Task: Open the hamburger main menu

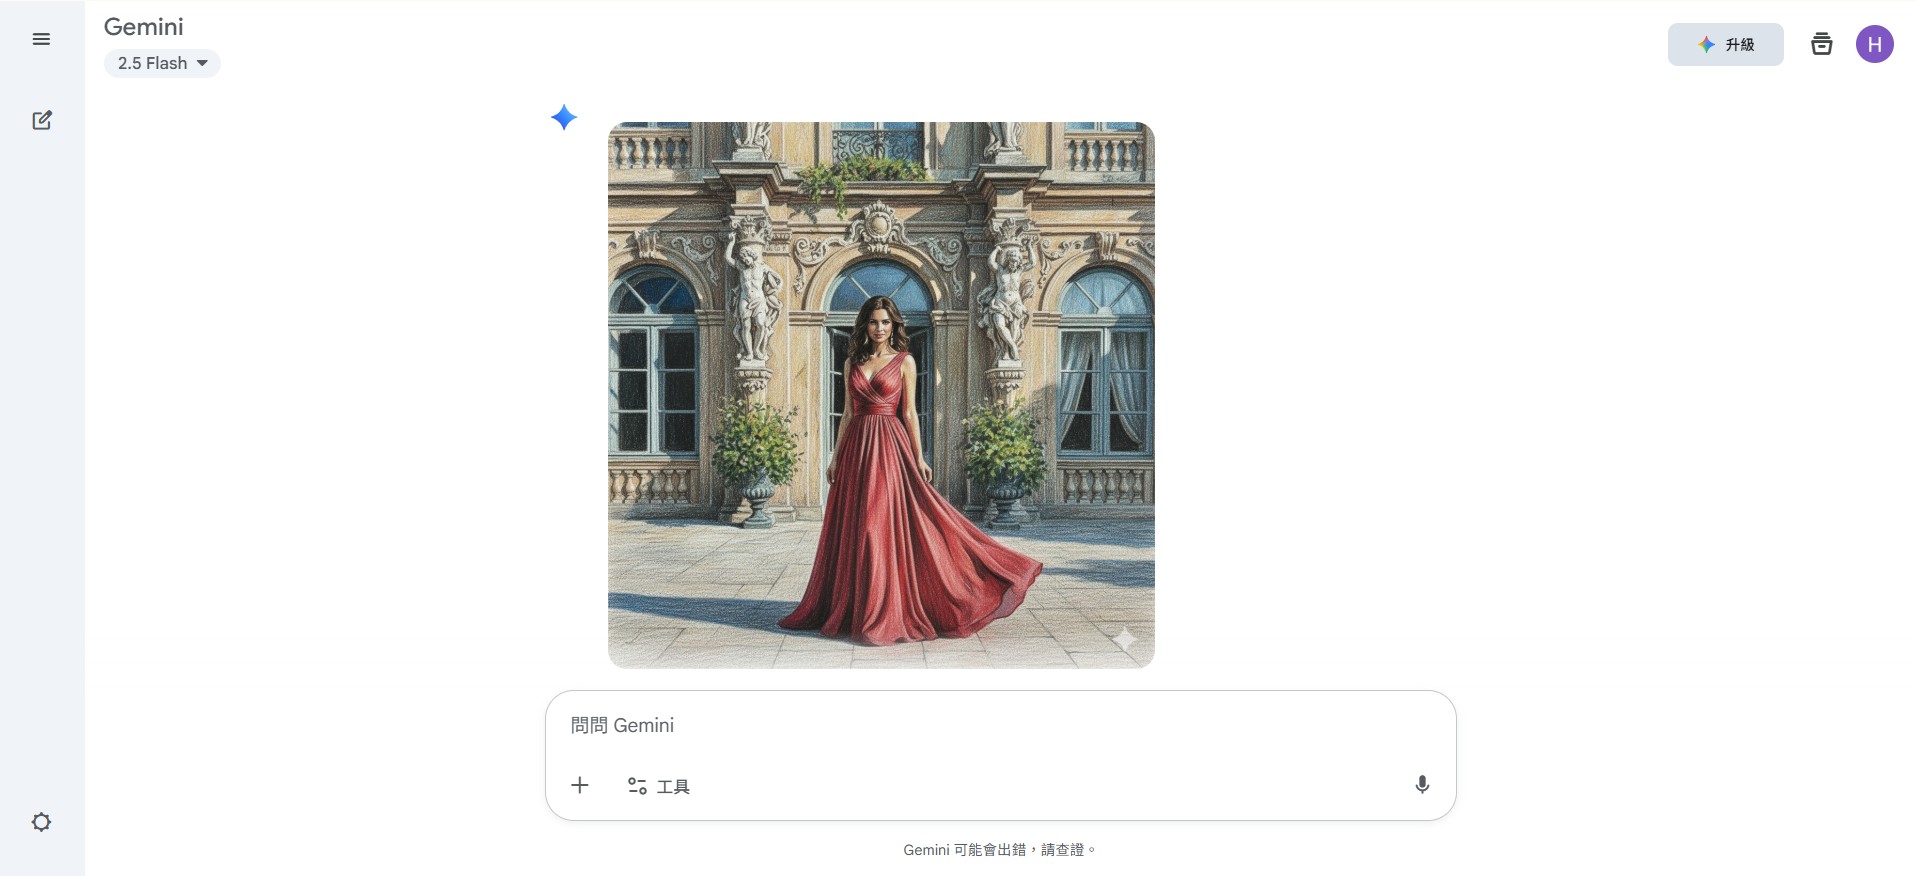Action: tap(41, 39)
